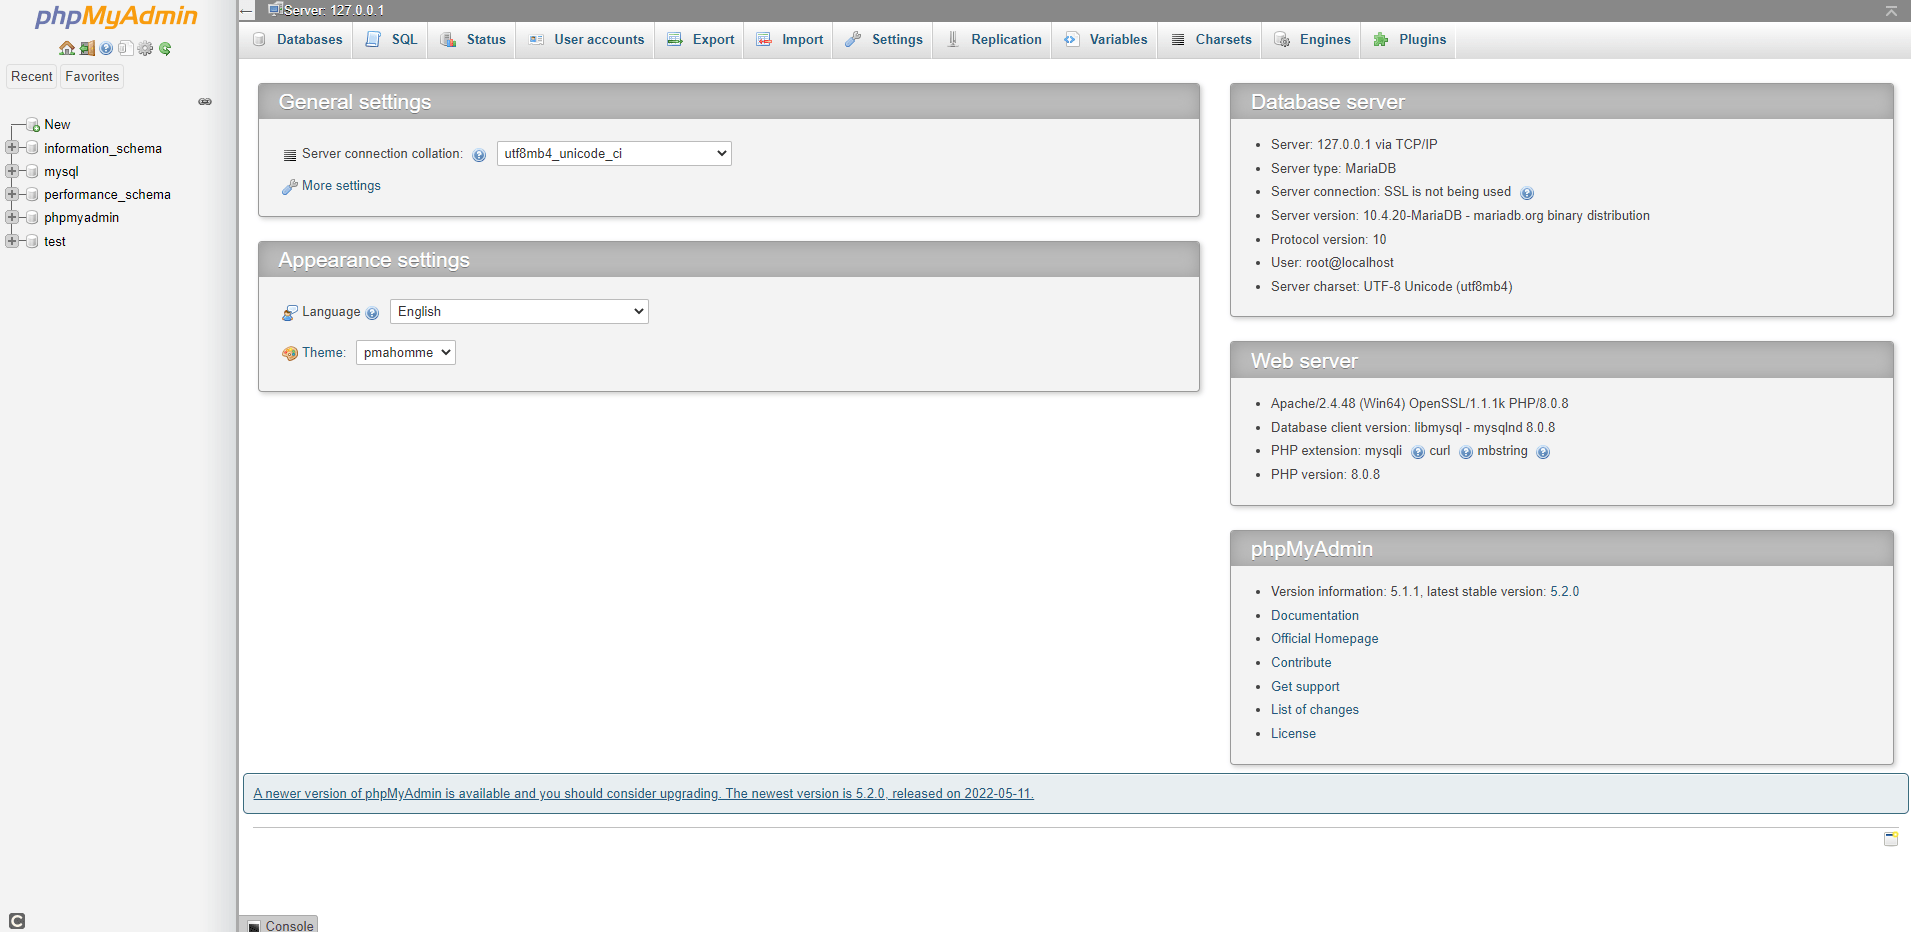Viewport: 1911px width, 932px height.
Task: Open phpMyAdmin documentation blue question icon in sidebar
Action: (106, 48)
